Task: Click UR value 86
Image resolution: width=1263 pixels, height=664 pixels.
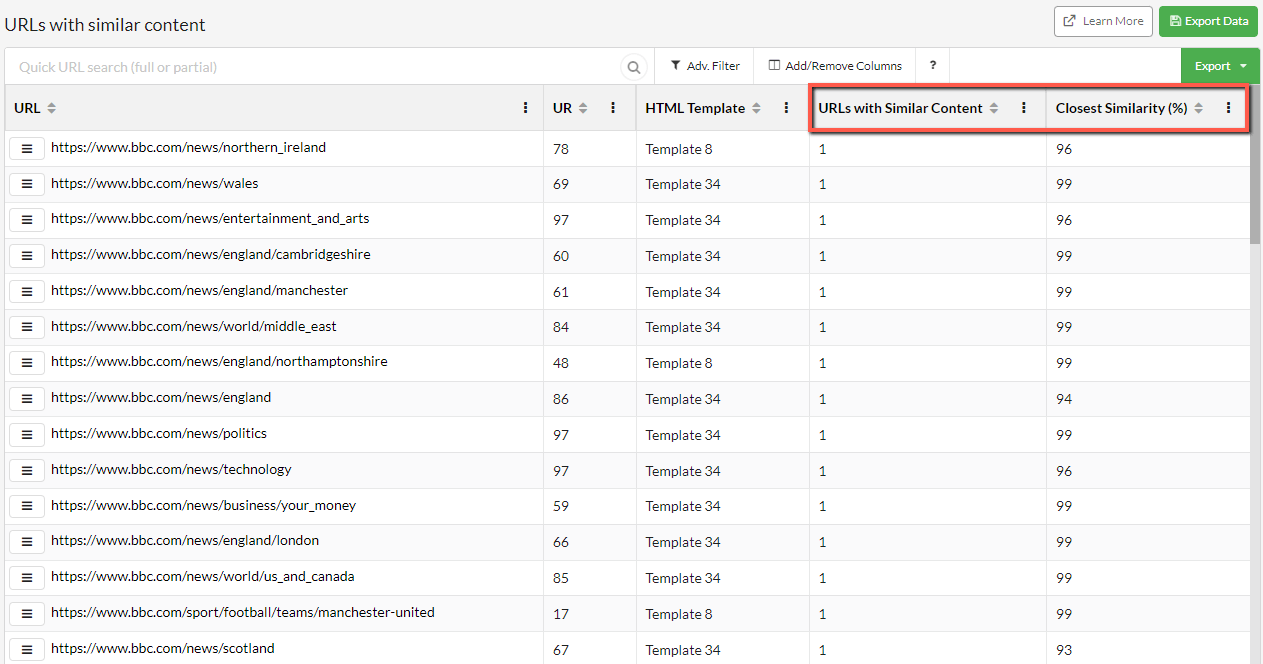Action: [x=561, y=399]
